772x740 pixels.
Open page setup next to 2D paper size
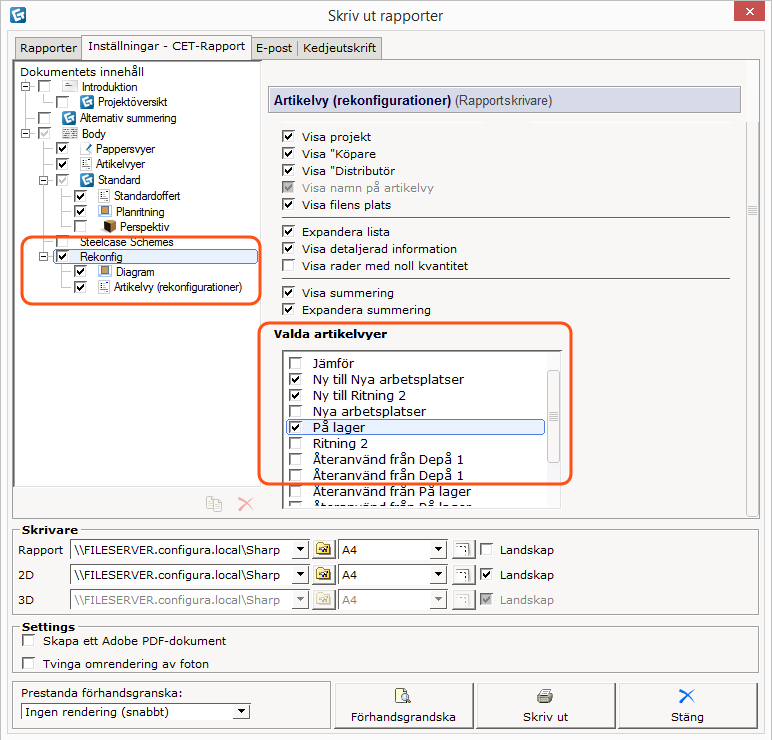point(461,575)
